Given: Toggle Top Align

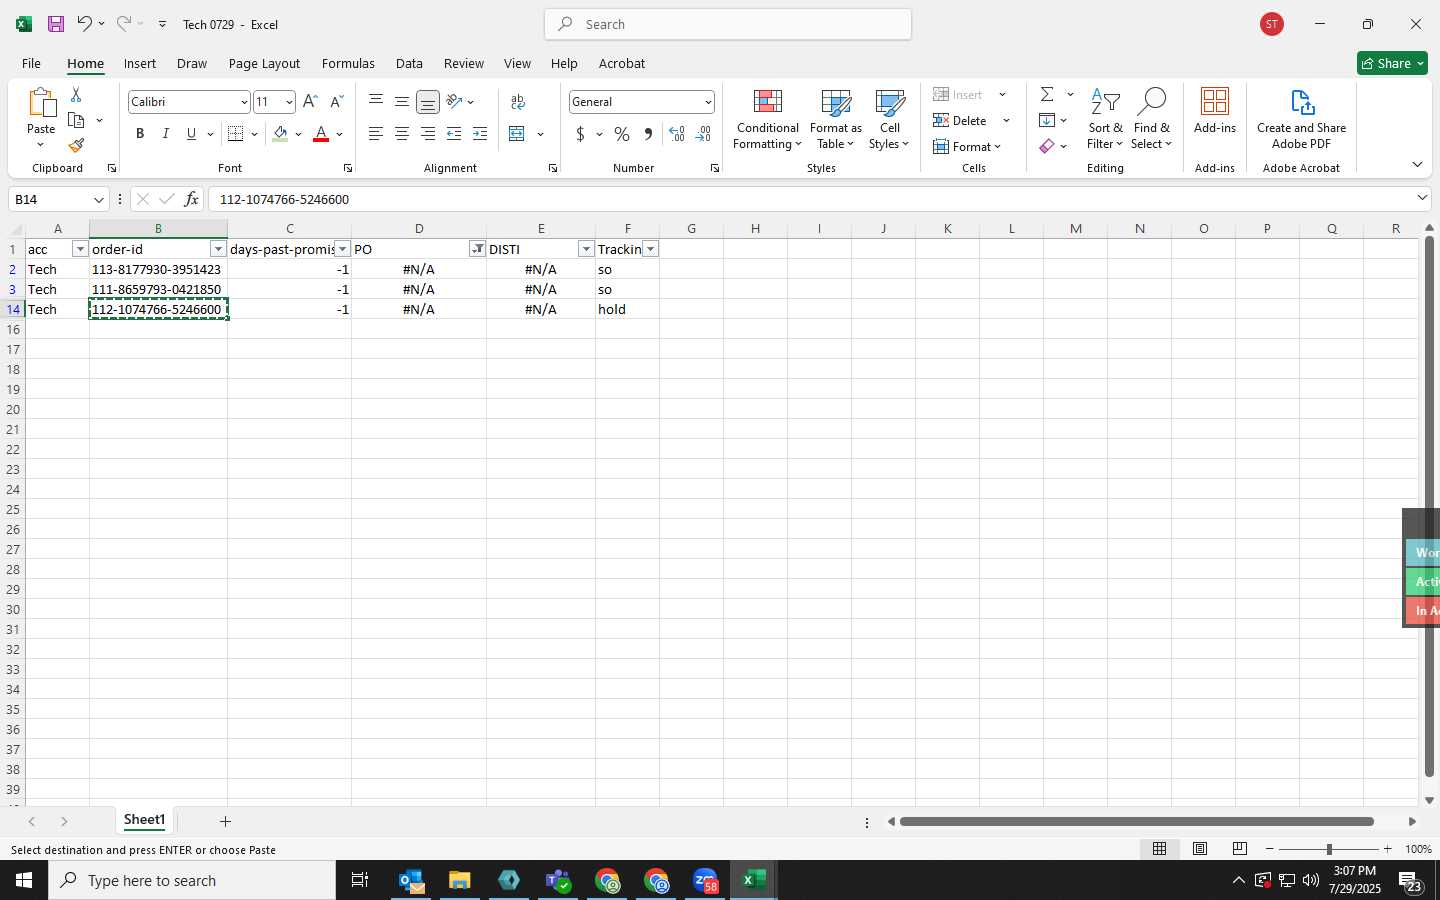Looking at the screenshot, I should (x=376, y=101).
